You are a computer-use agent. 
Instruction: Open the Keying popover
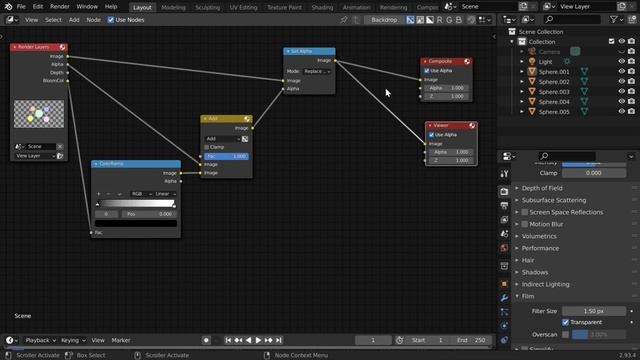coord(73,340)
